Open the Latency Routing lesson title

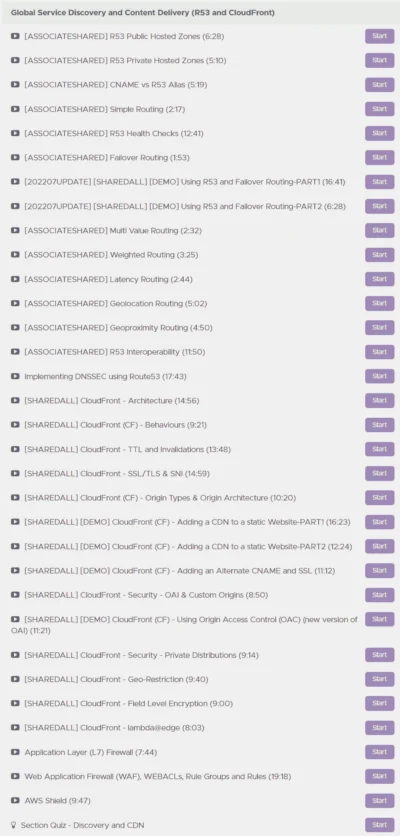tap(108, 279)
